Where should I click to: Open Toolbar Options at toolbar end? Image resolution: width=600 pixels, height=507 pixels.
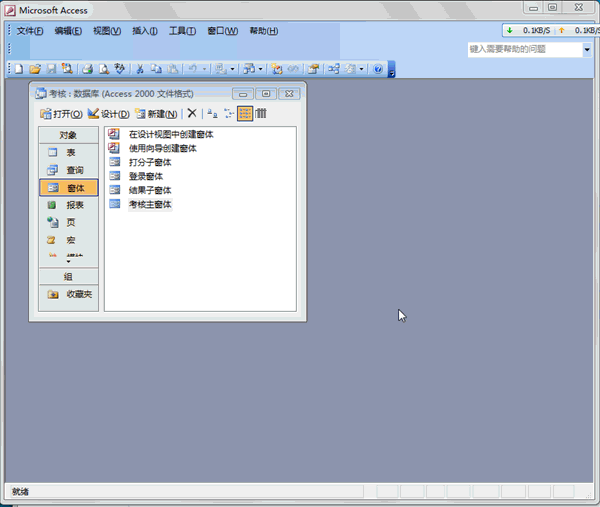(391, 70)
